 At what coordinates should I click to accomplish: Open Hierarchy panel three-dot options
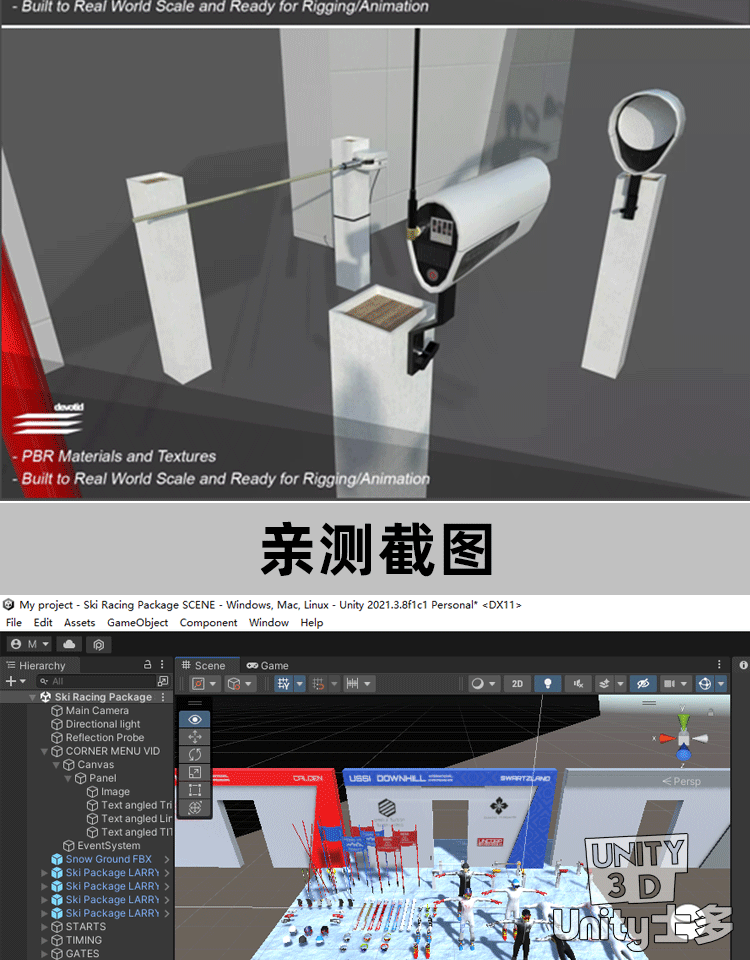[162, 664]
